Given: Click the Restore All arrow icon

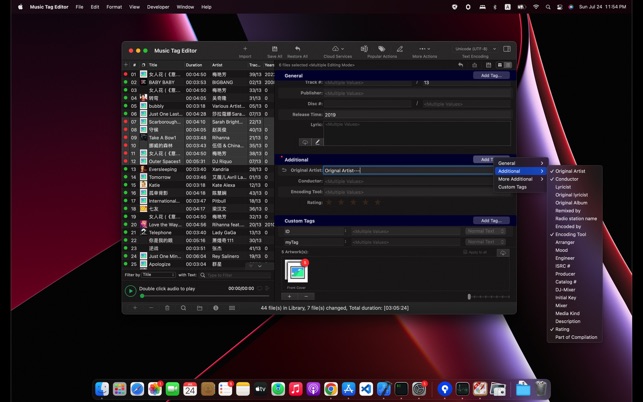Looking at the screenshot, I should point(297,49).
